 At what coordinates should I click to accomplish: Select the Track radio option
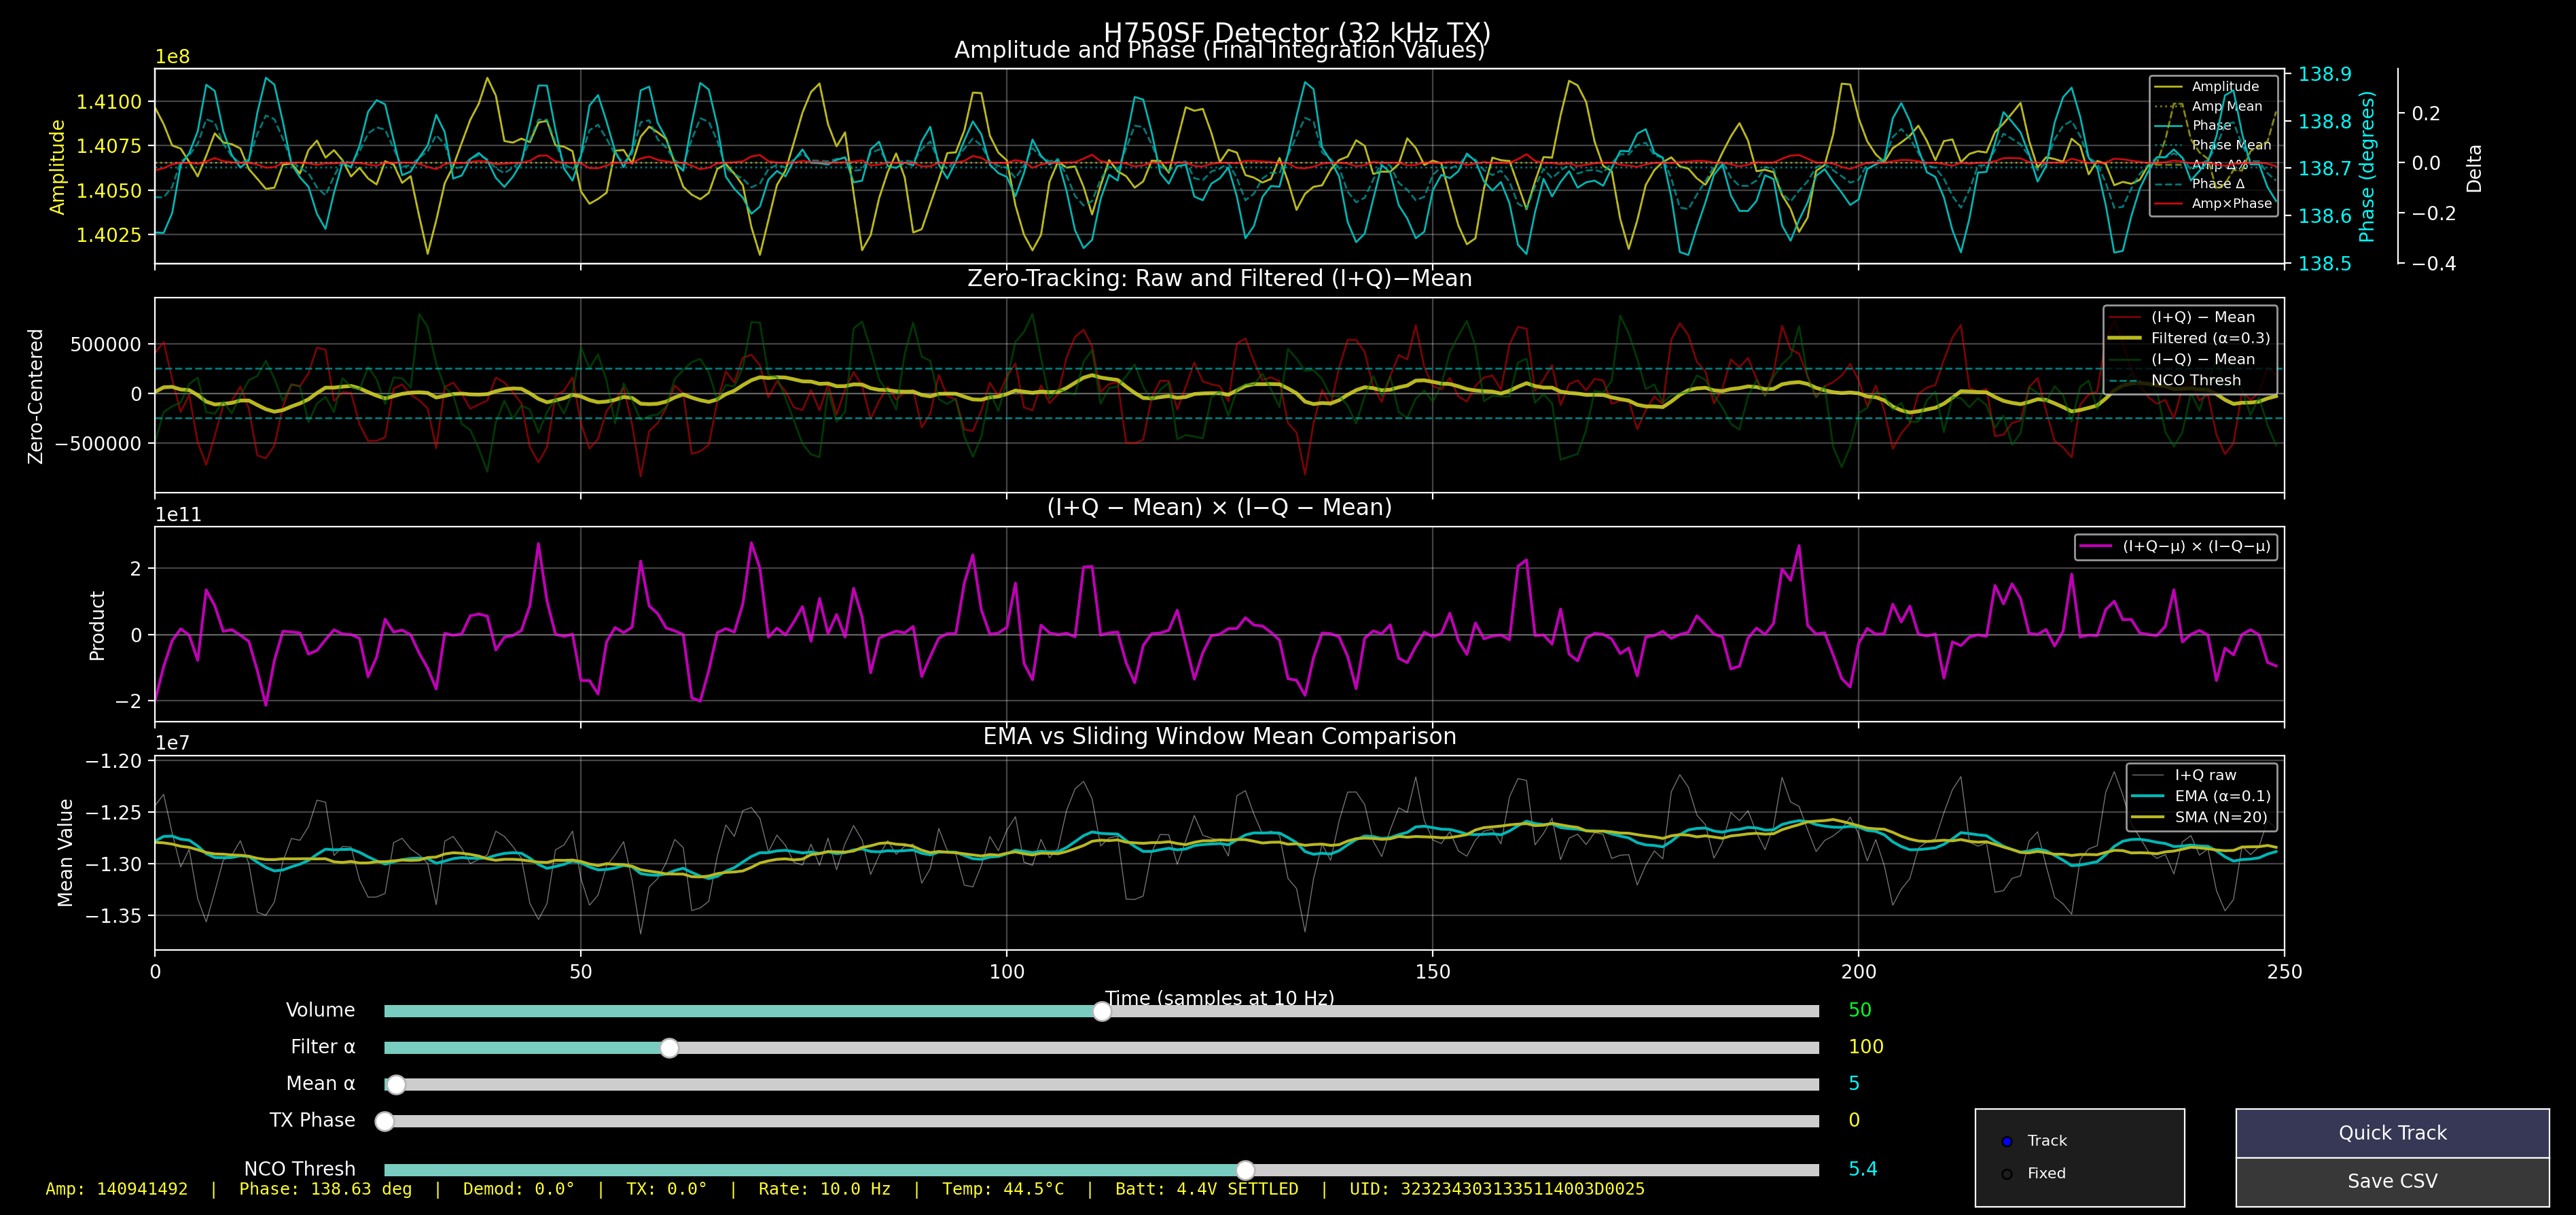[x=2007, y=1141]
